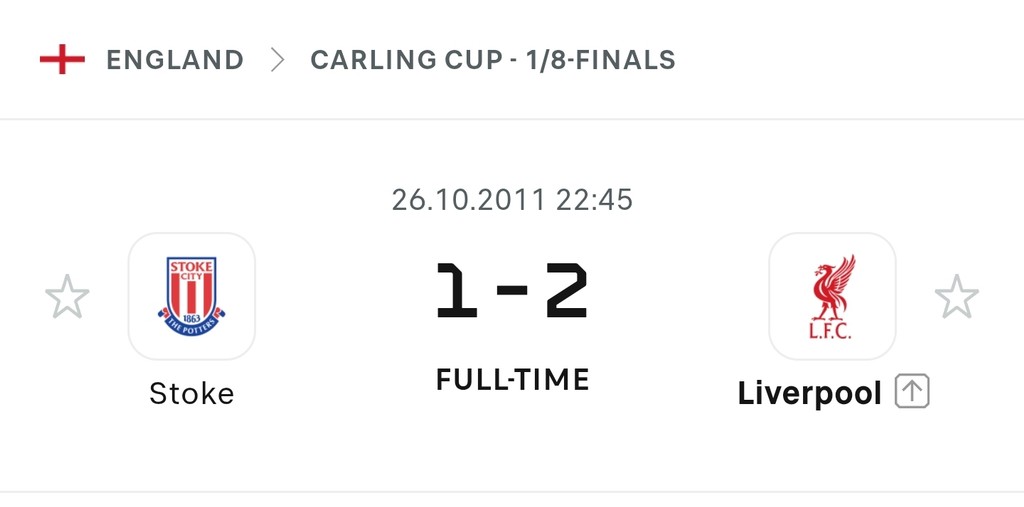Viewport: 1024px width, 507px height.
Task: Toggle favorite star beside Liverpool crest
Action: click(956, 297)
